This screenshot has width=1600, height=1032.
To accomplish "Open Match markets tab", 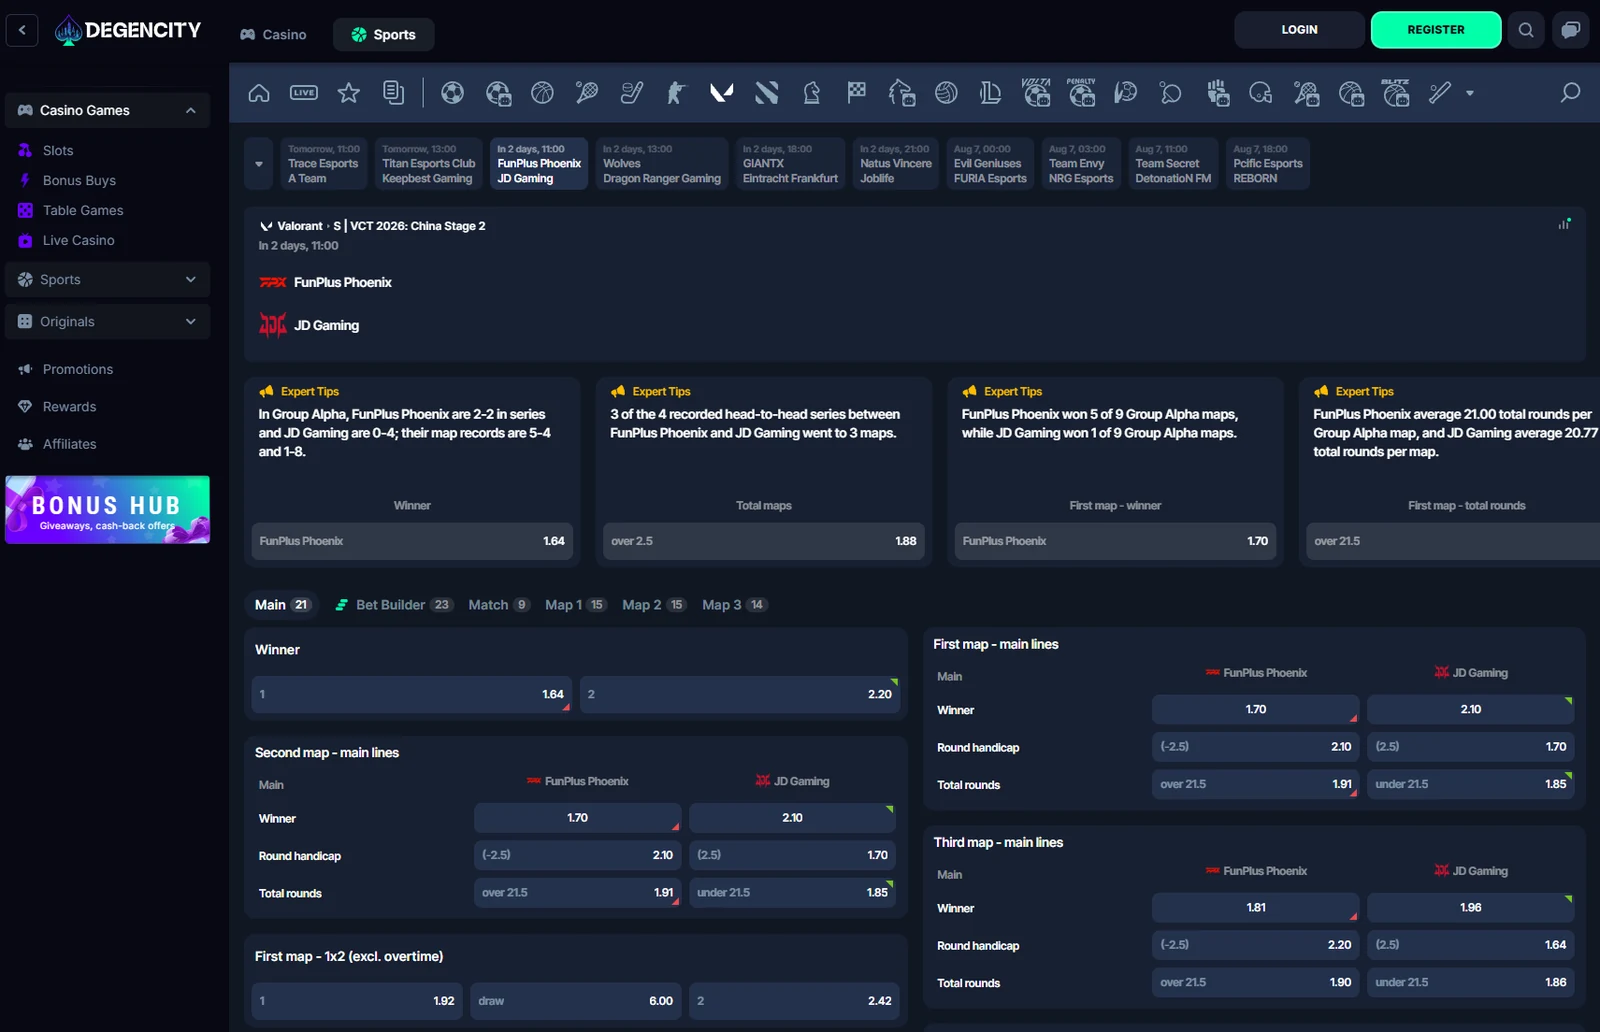I will pos(498,604).
